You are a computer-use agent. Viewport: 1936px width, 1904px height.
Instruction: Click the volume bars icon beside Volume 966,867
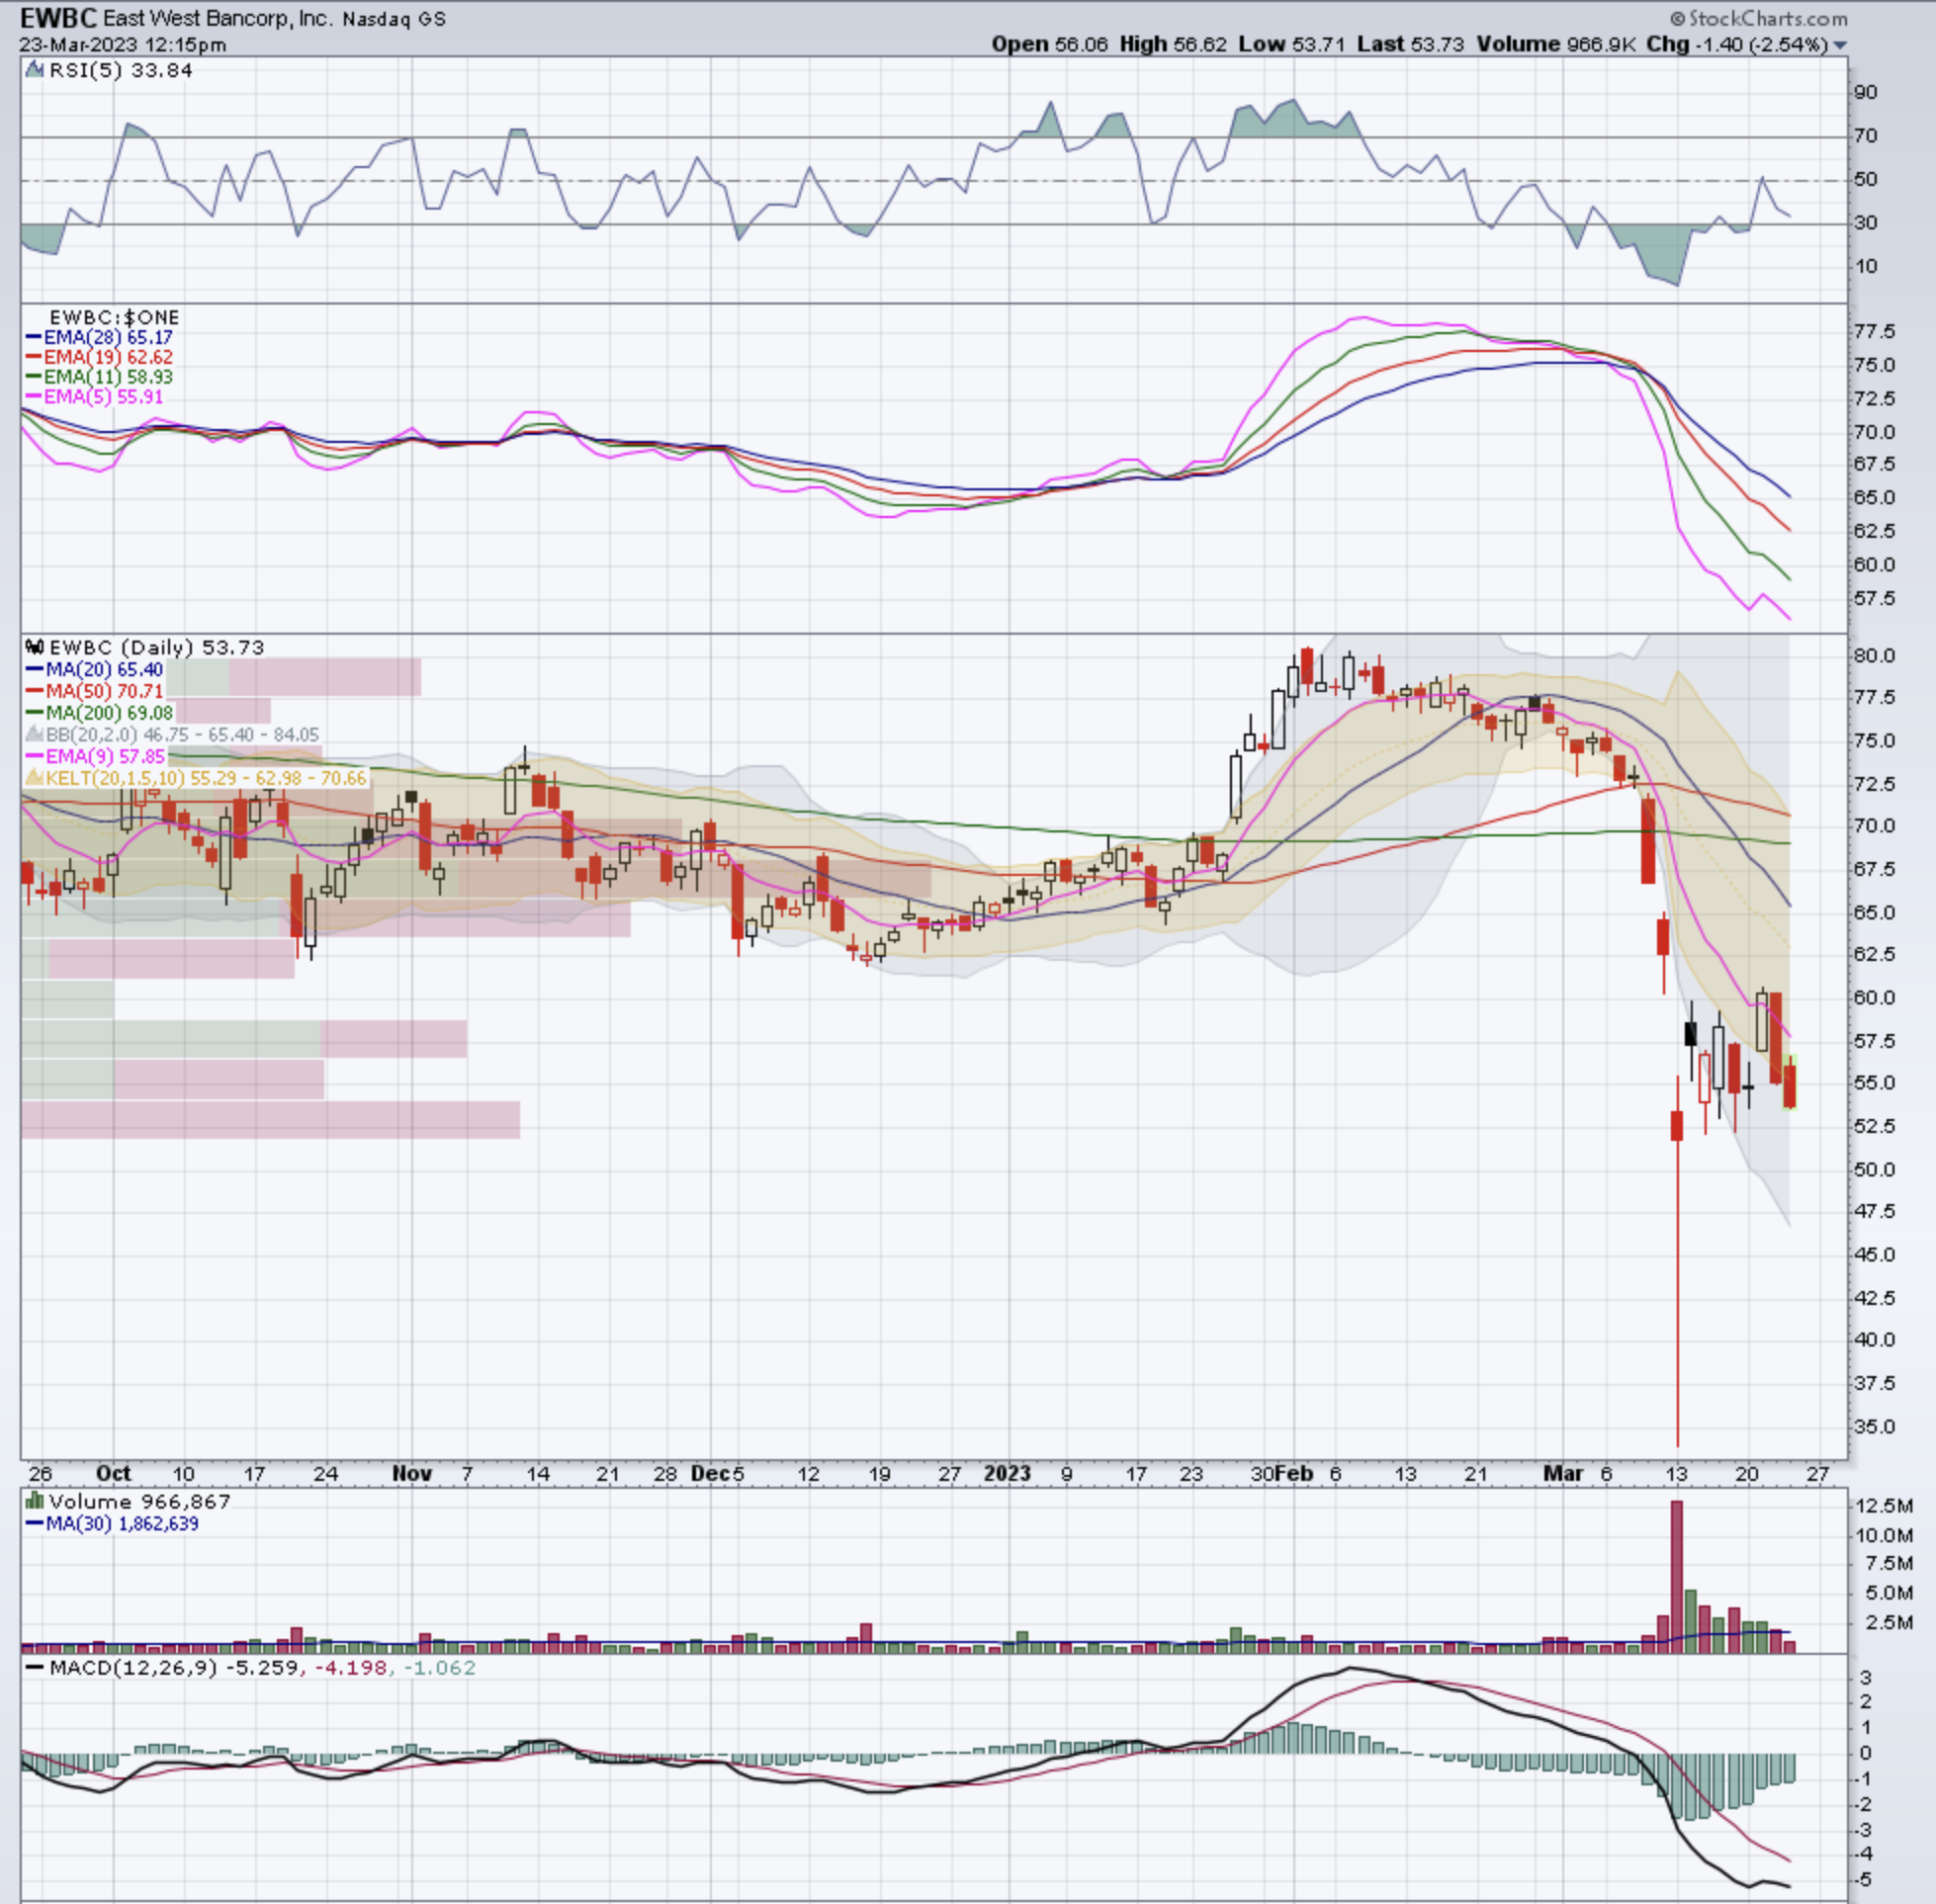[35, 1501]
